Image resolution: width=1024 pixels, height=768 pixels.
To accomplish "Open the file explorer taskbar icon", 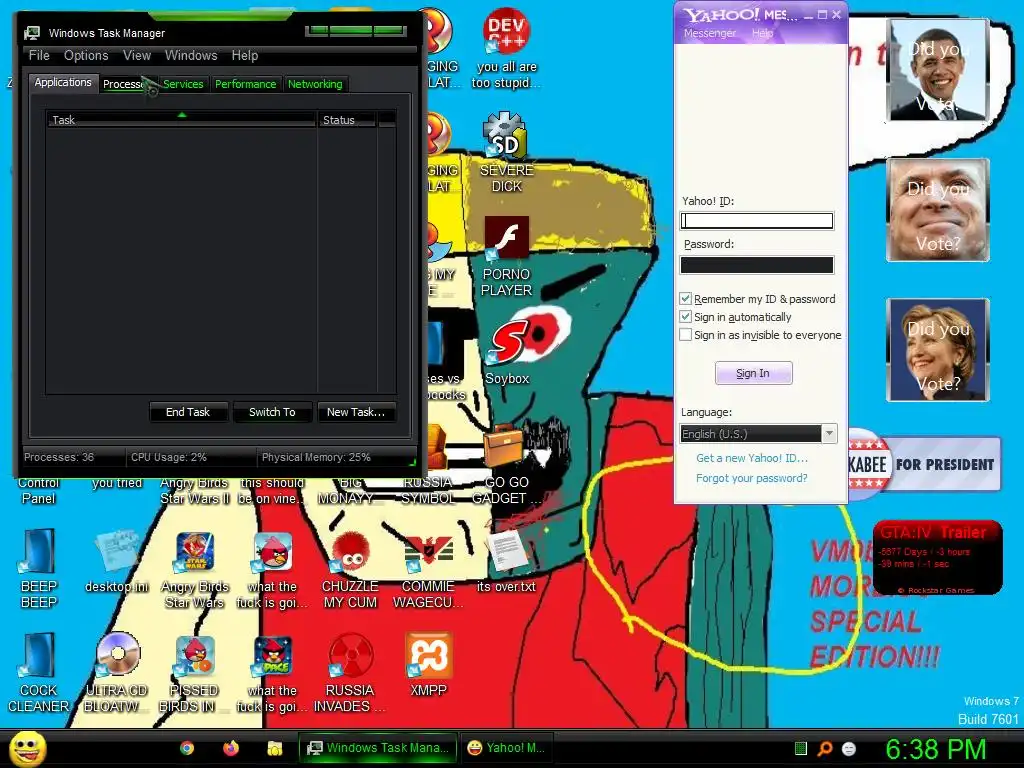I will click(x=274, y=748).
